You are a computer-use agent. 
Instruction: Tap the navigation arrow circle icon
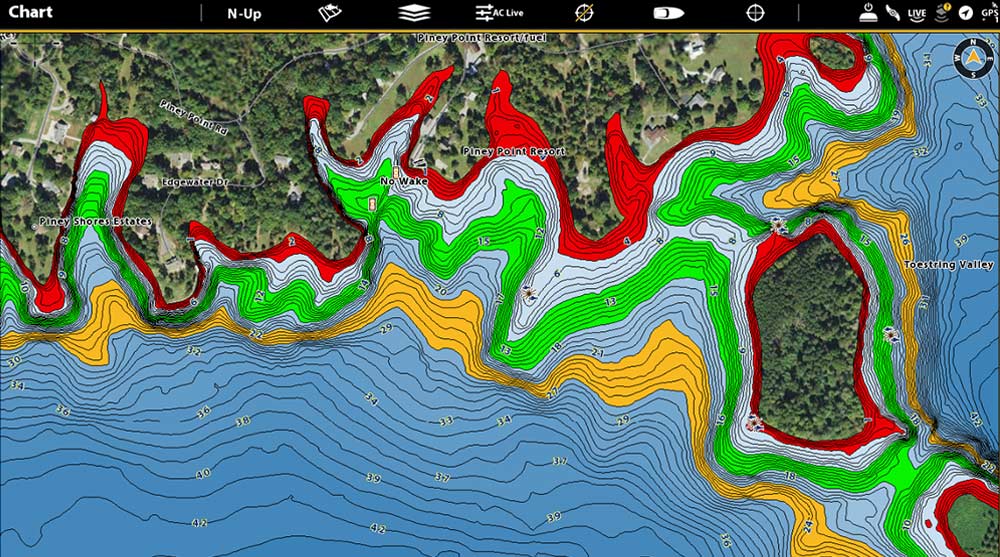click(966, 13)
